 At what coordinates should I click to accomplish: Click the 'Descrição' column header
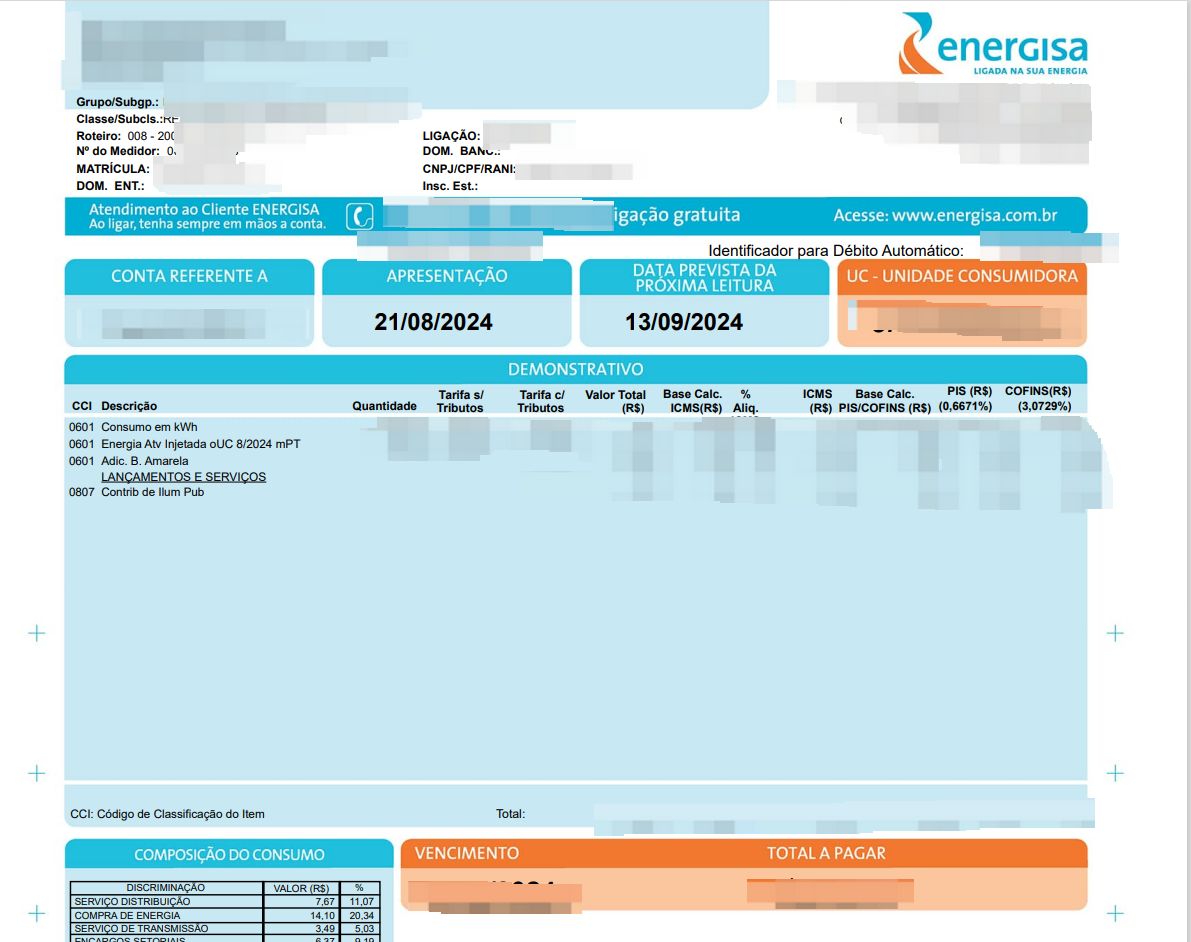click(129, 406)
